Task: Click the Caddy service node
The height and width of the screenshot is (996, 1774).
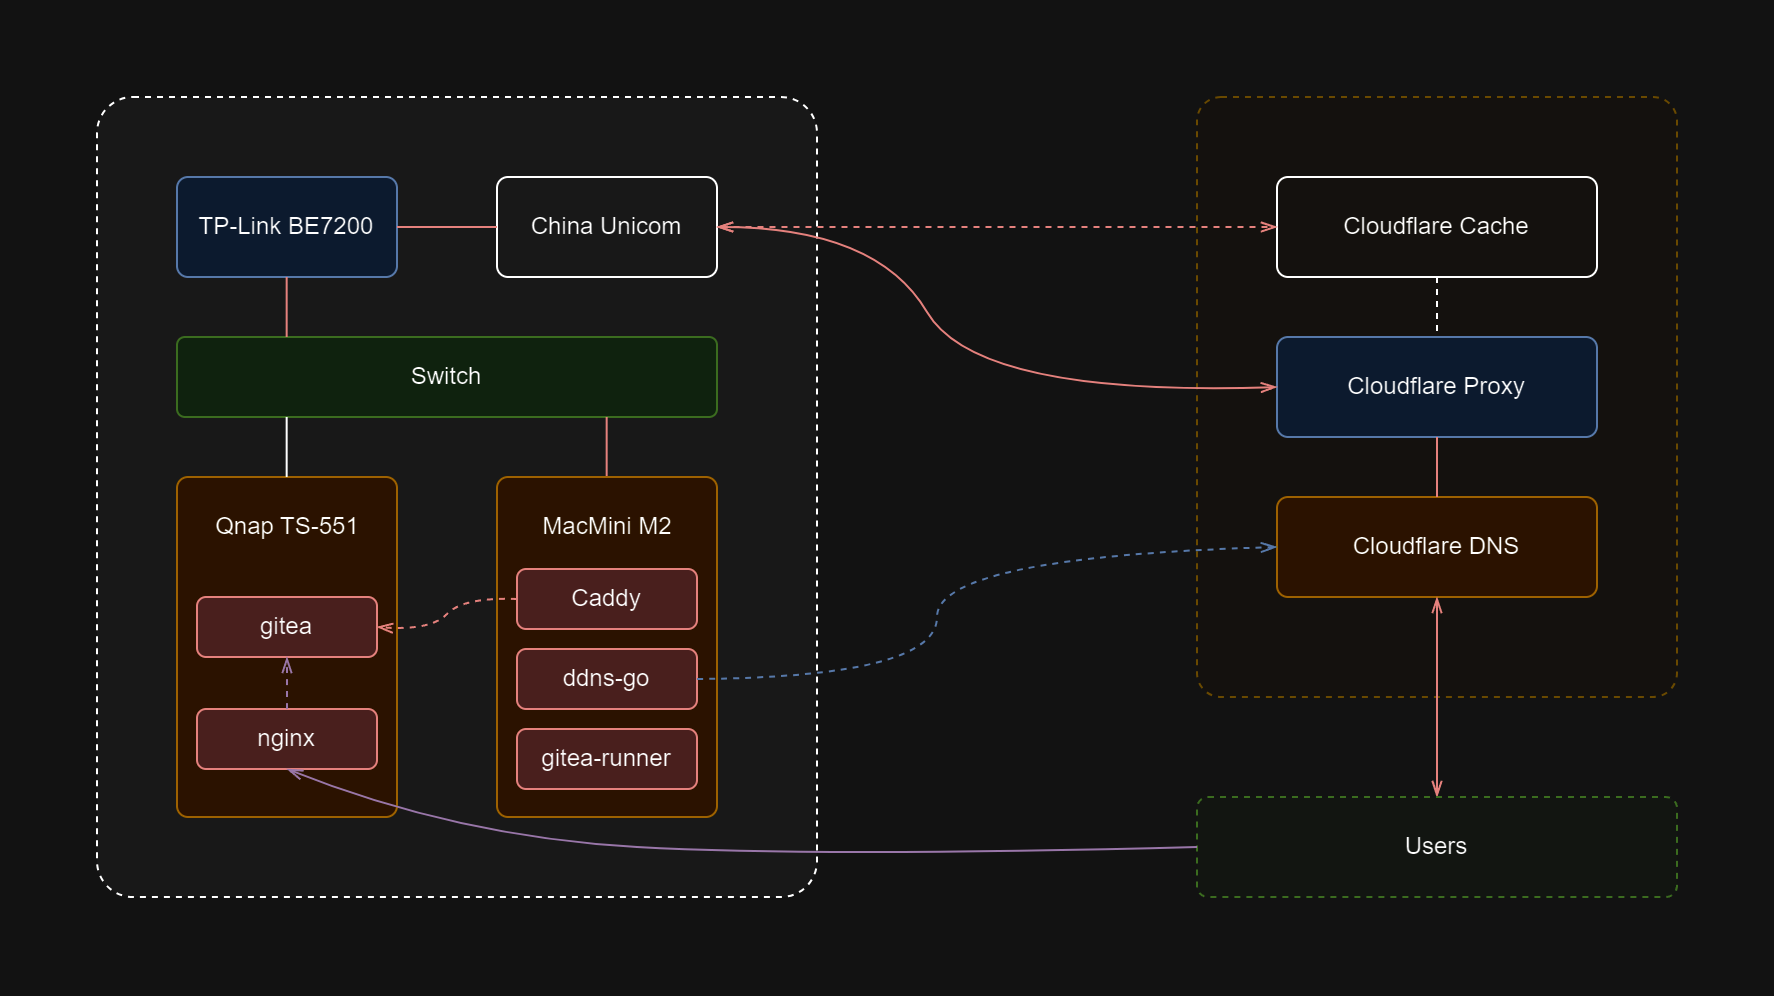Action: [606, 599]
